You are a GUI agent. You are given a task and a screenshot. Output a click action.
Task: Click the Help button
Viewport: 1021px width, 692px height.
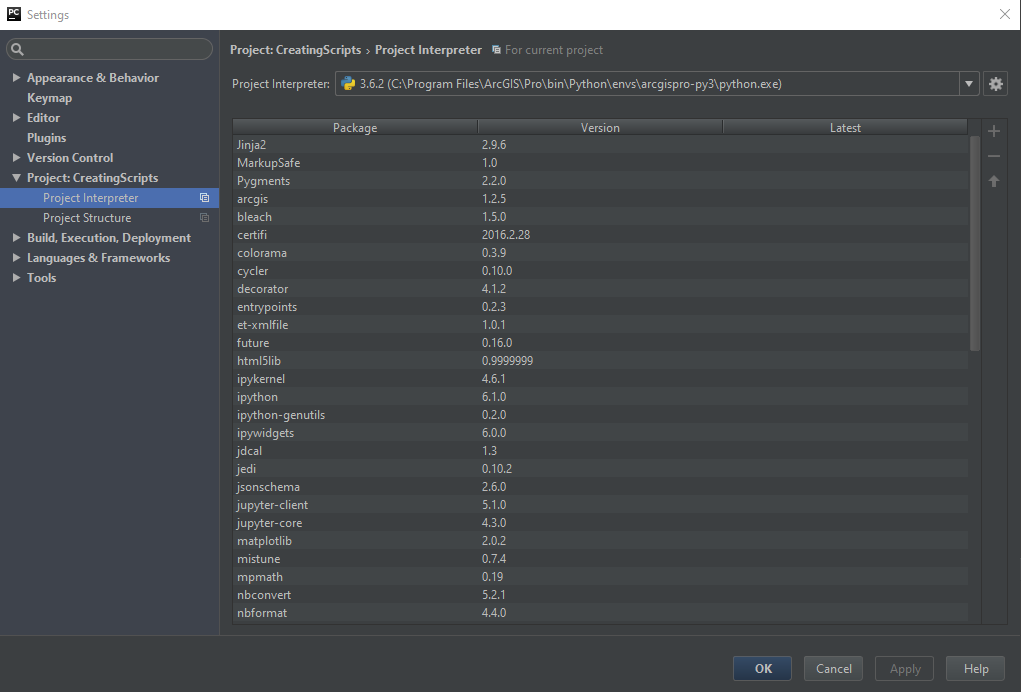tap(976, 669)
